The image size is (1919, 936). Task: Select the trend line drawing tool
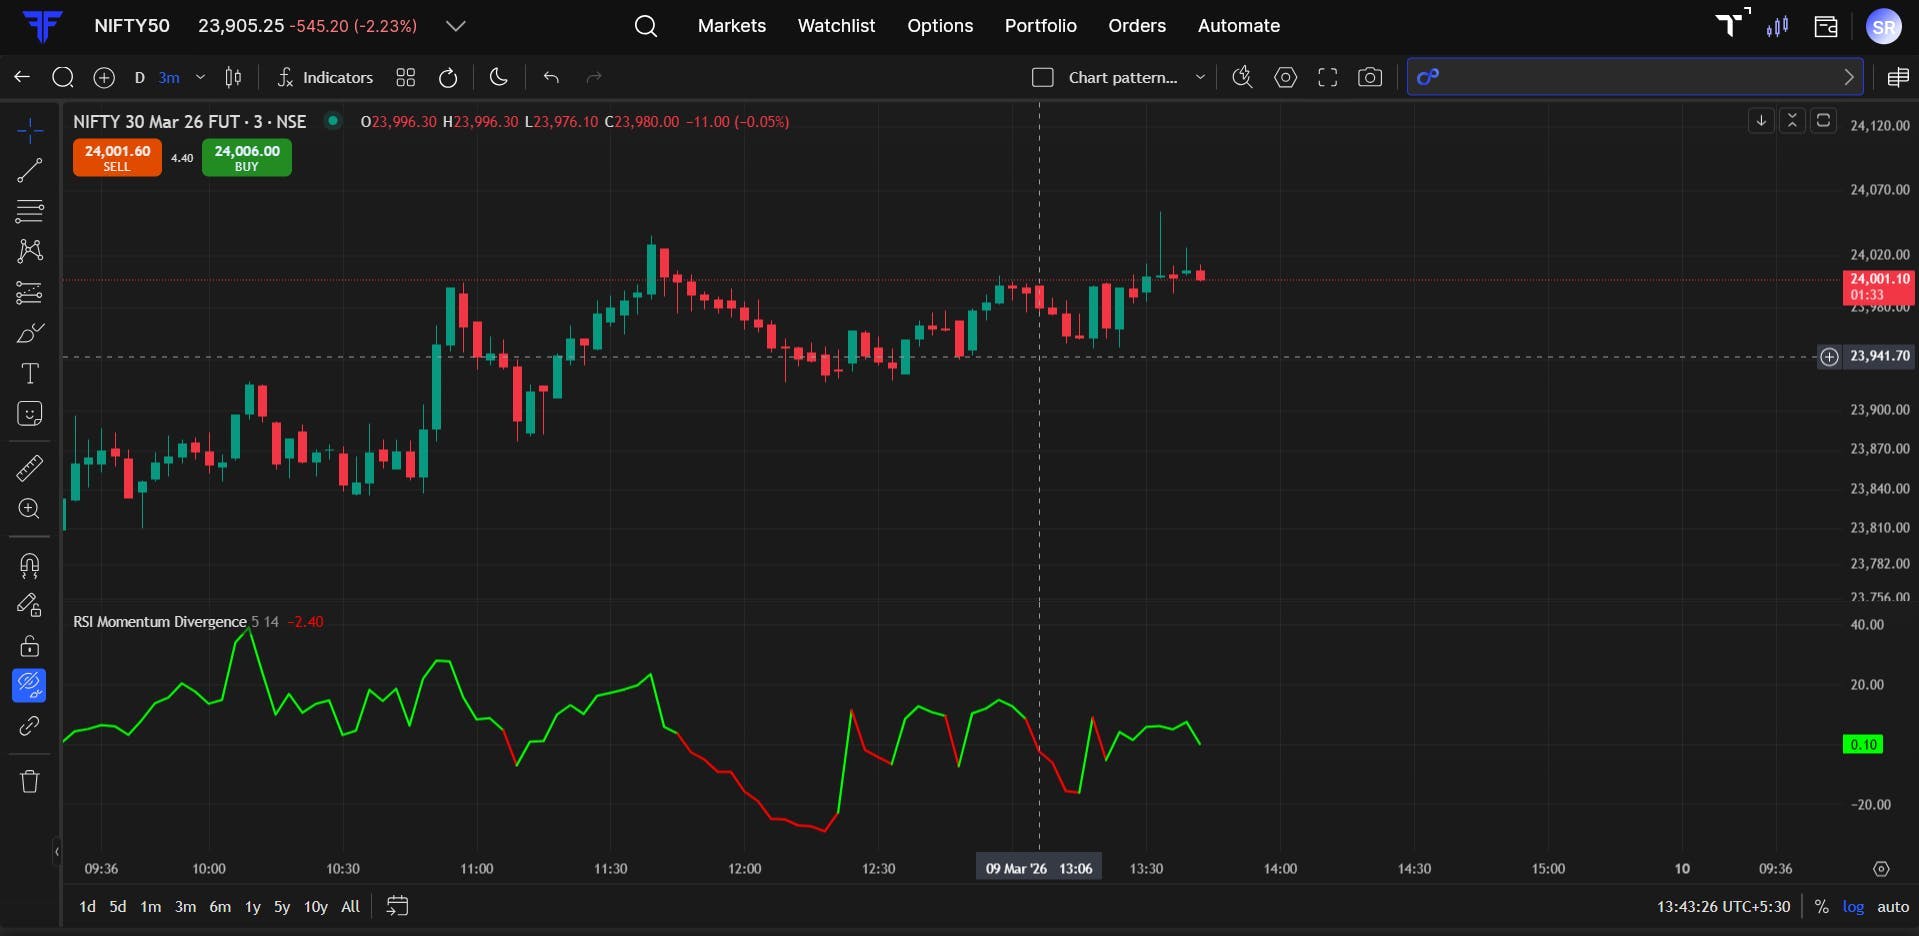click(30, 170)
